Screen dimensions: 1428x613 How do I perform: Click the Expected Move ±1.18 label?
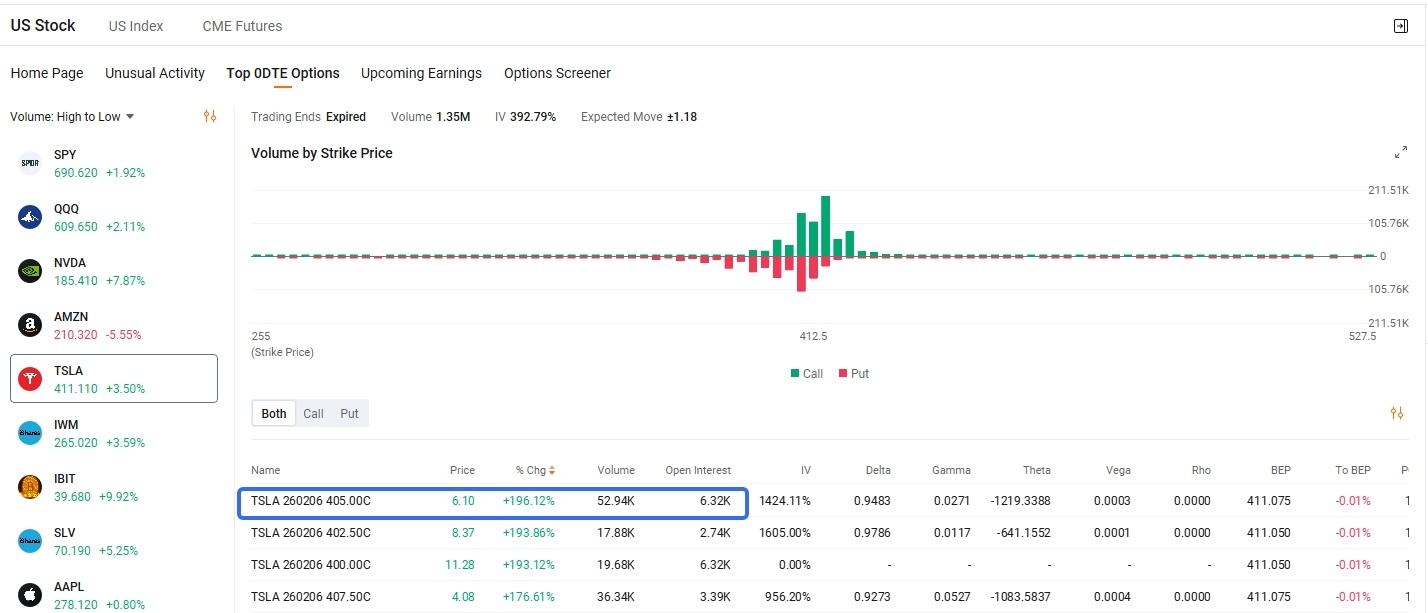[639, 117]
